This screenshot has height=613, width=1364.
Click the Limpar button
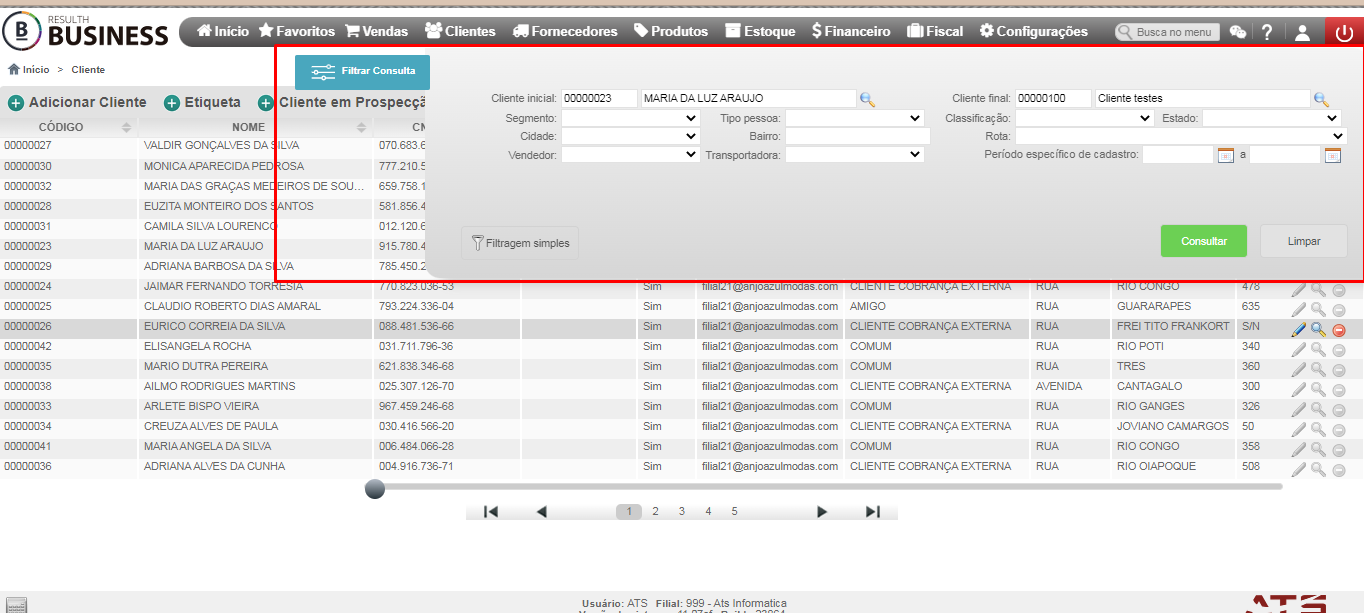(1304, 241)
